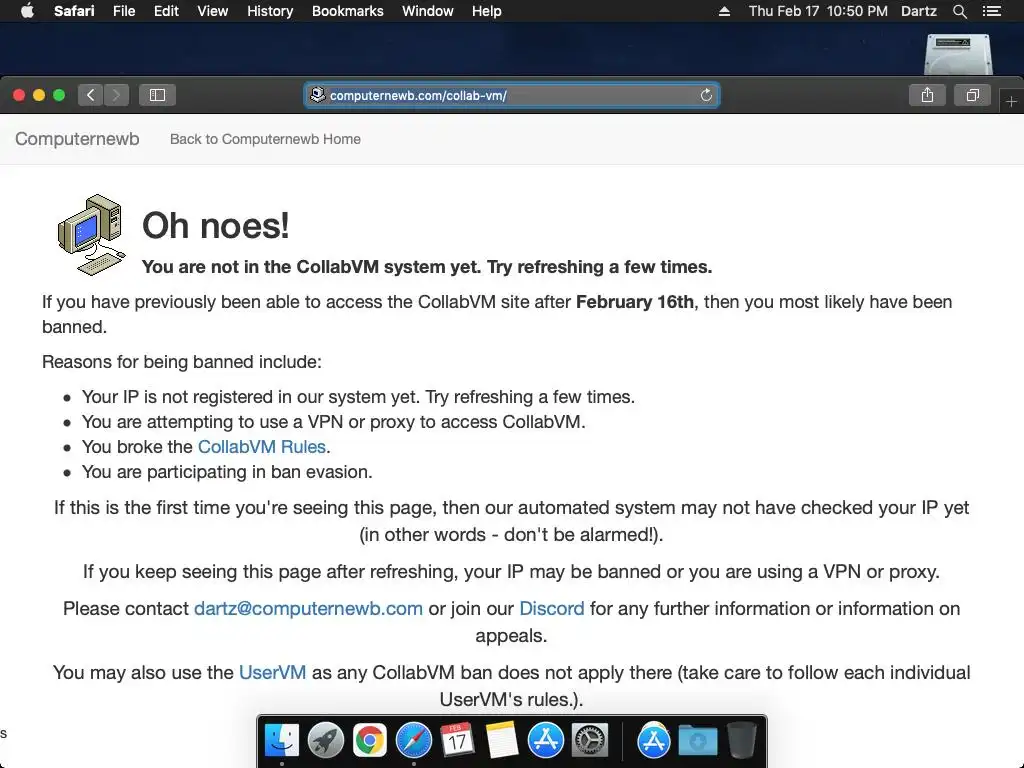Click the computer illustration beside Oh noes!

(92, 235)
